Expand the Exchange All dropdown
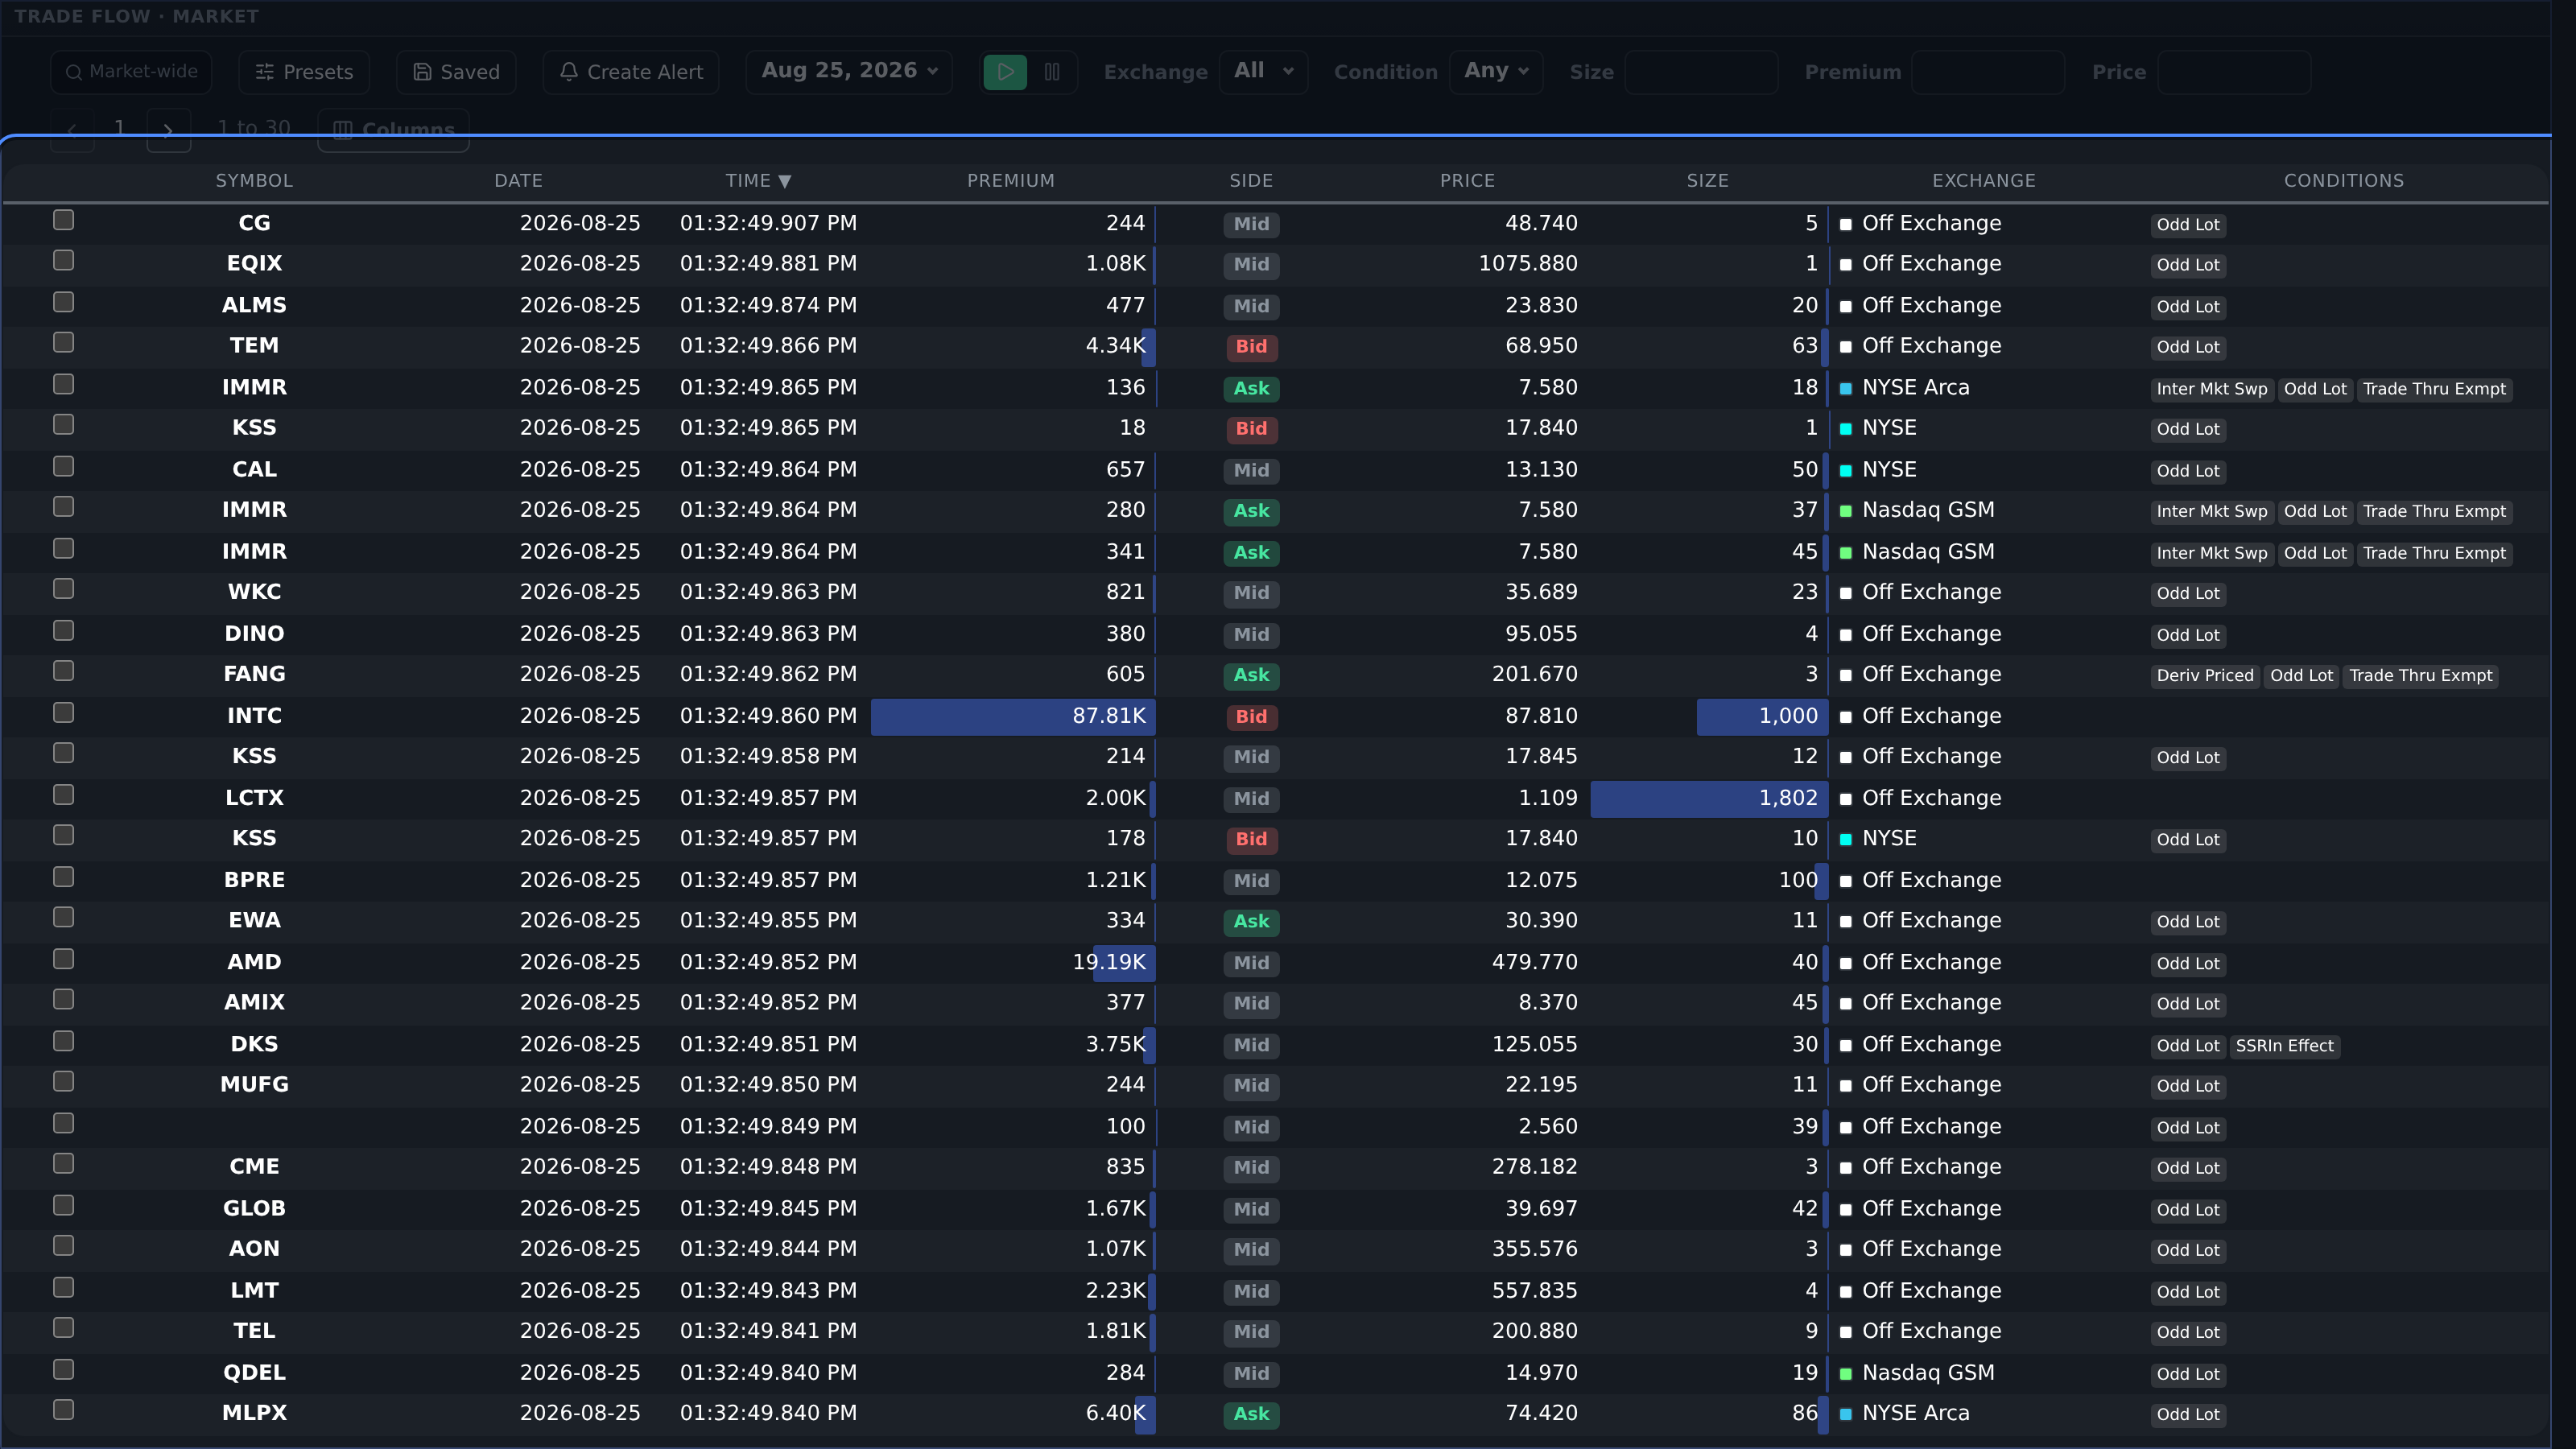The height and width of the screenshot is (1449, 2576). (1264, 71)
